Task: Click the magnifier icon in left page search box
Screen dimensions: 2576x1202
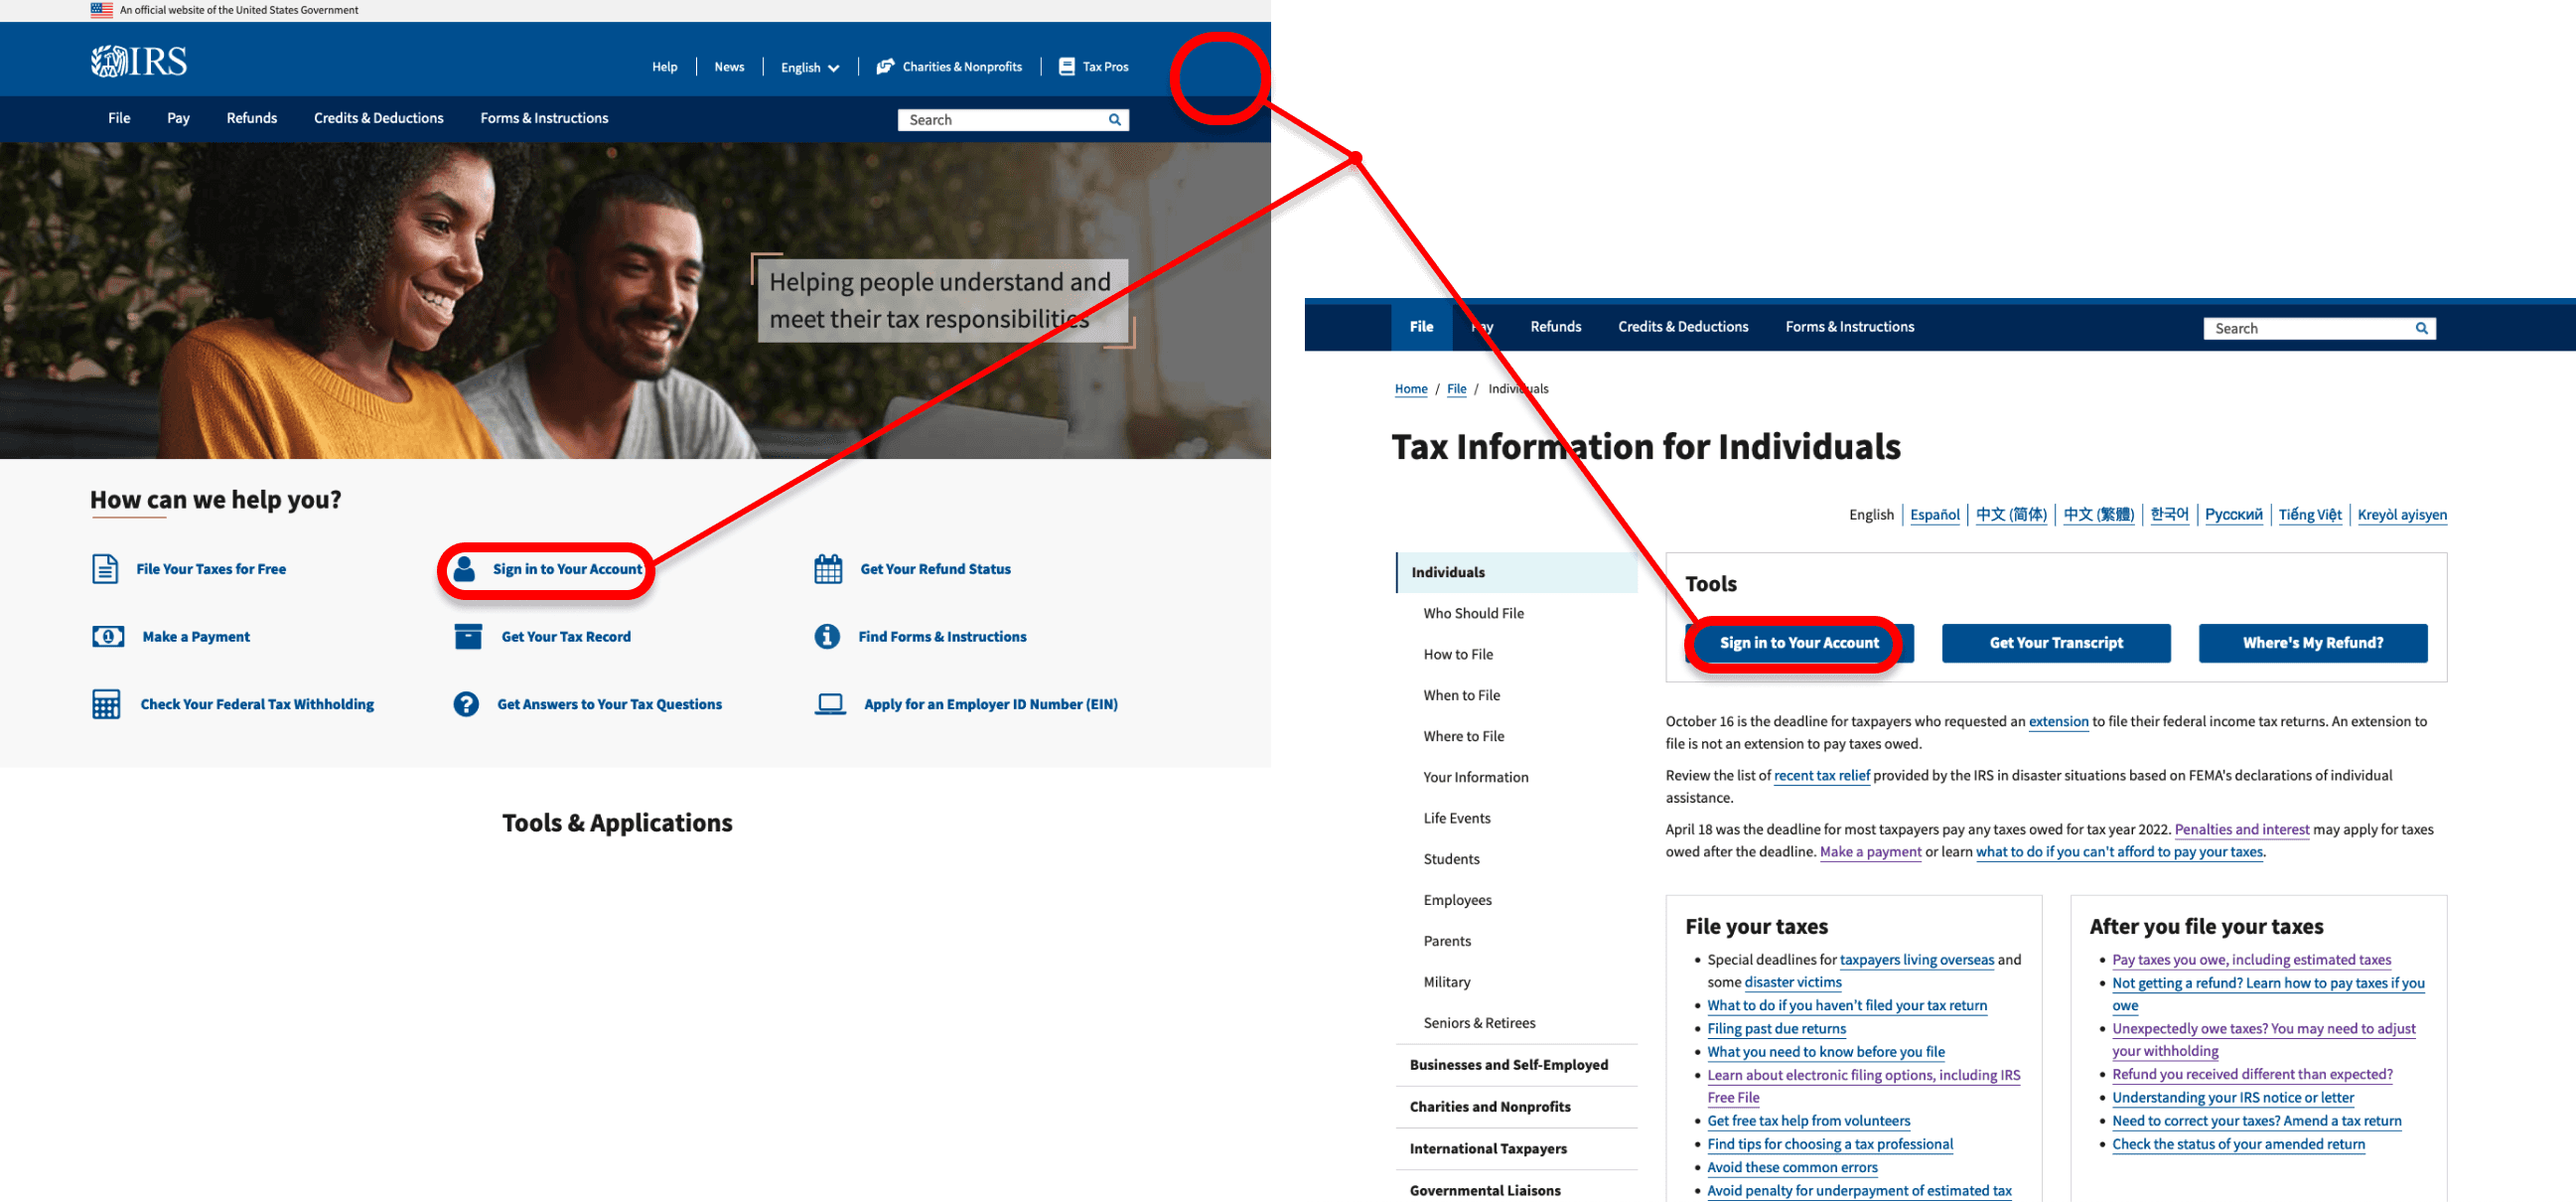Action: [1114, 120]
